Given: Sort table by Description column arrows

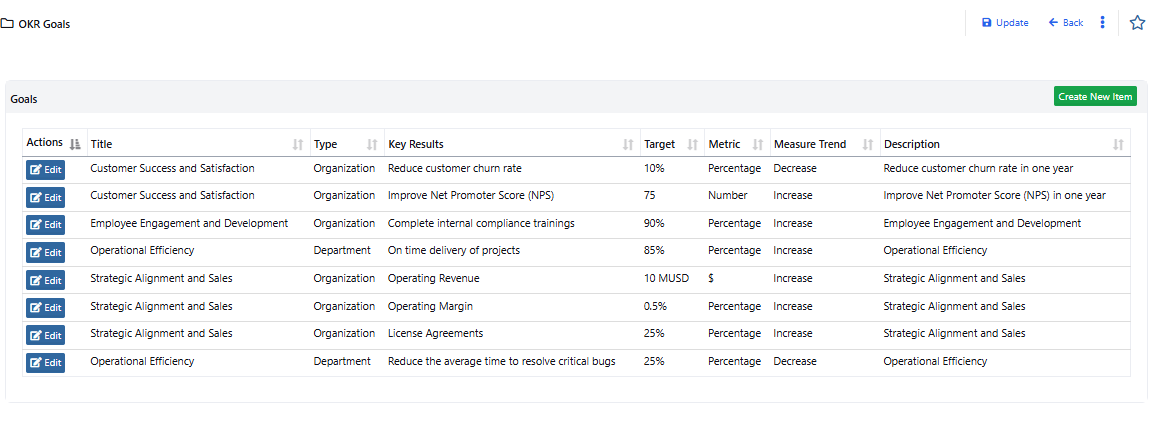Looking at the screenshot, I should [x=1118, y=145].
